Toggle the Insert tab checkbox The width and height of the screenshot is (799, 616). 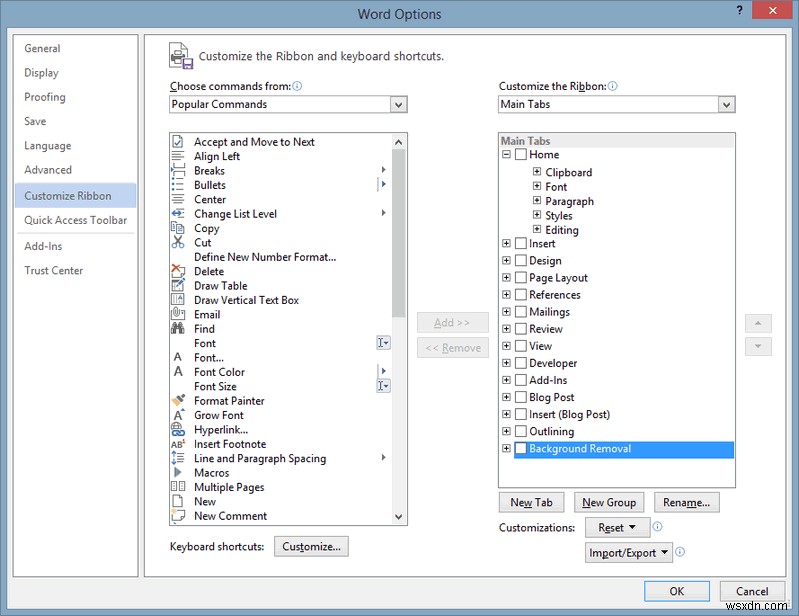click(520, 244)
